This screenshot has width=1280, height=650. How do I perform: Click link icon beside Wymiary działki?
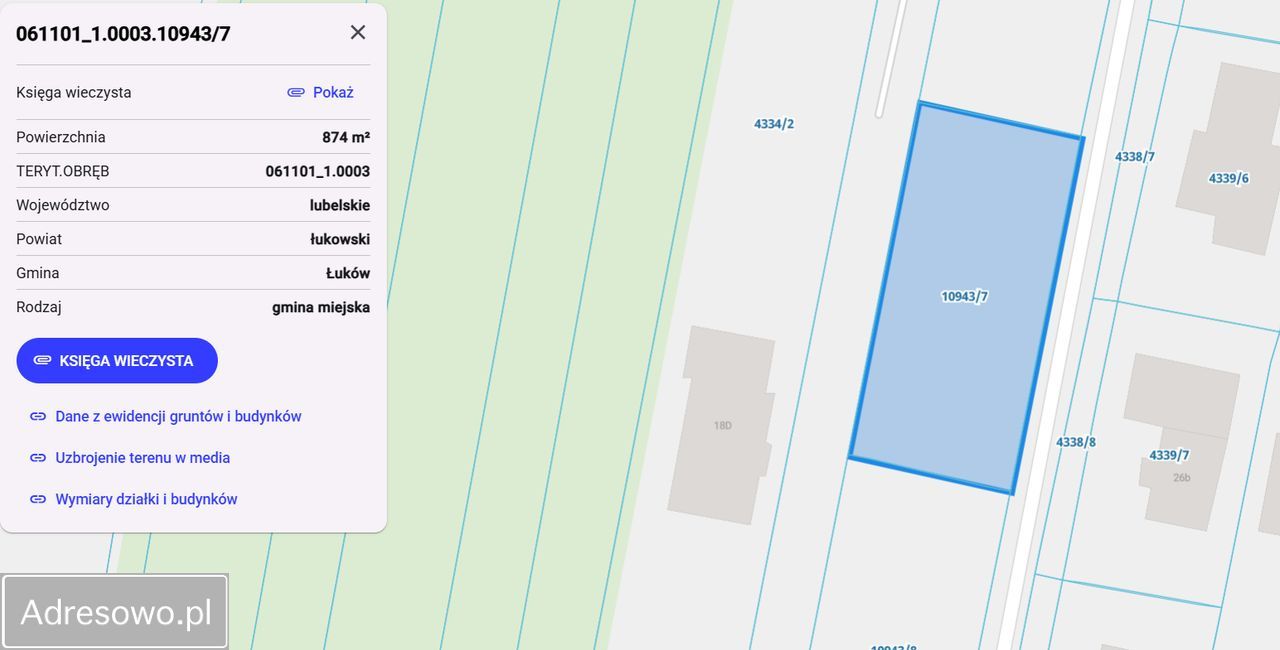click(38, 499)
